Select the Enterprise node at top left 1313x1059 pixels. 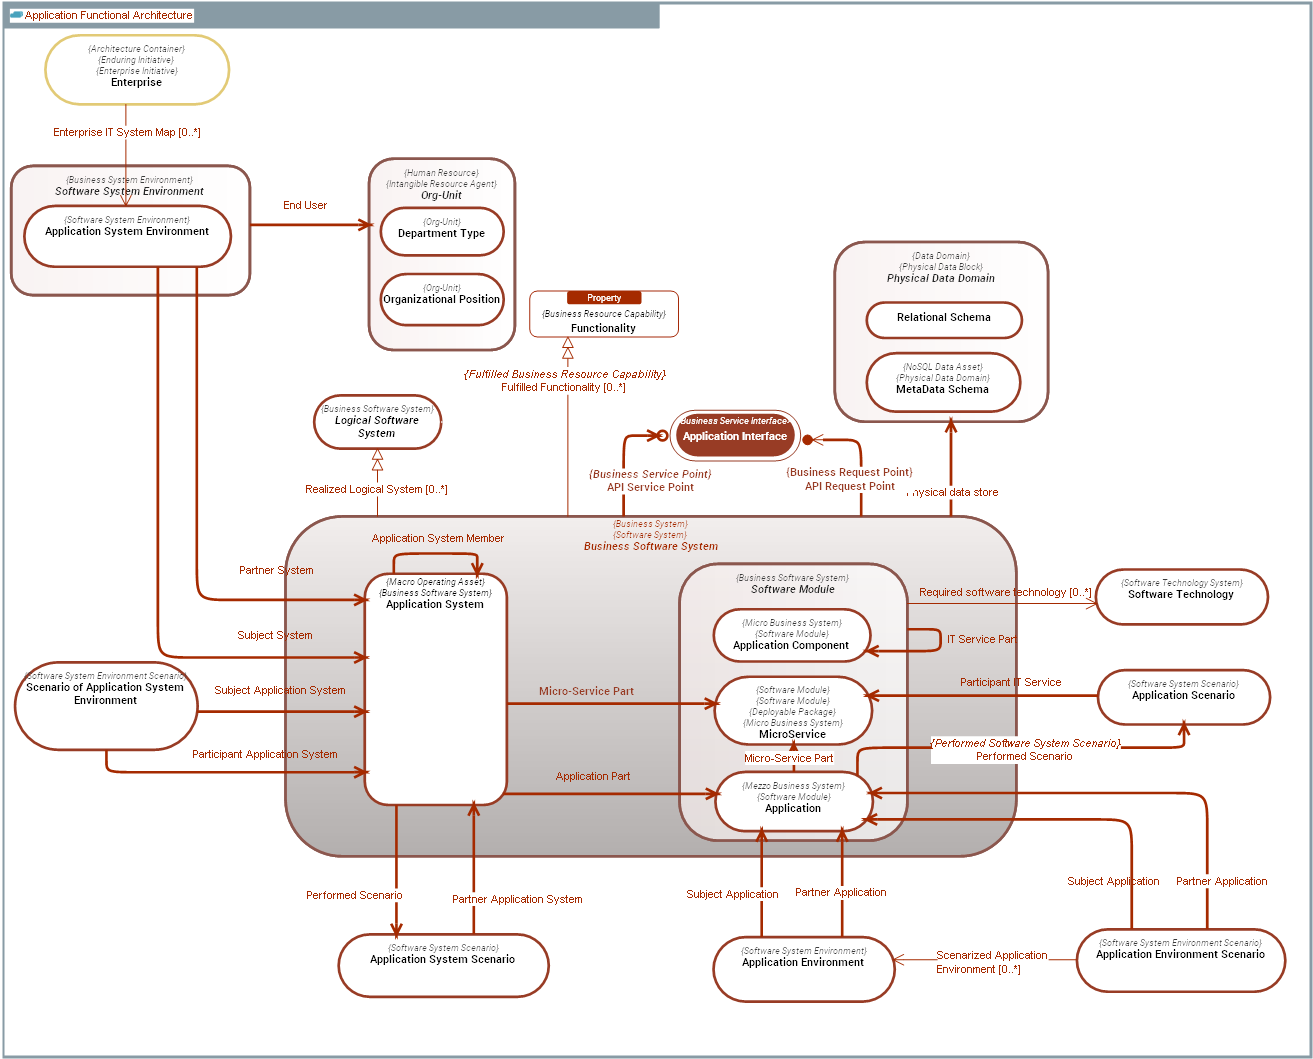pos(136,70)
